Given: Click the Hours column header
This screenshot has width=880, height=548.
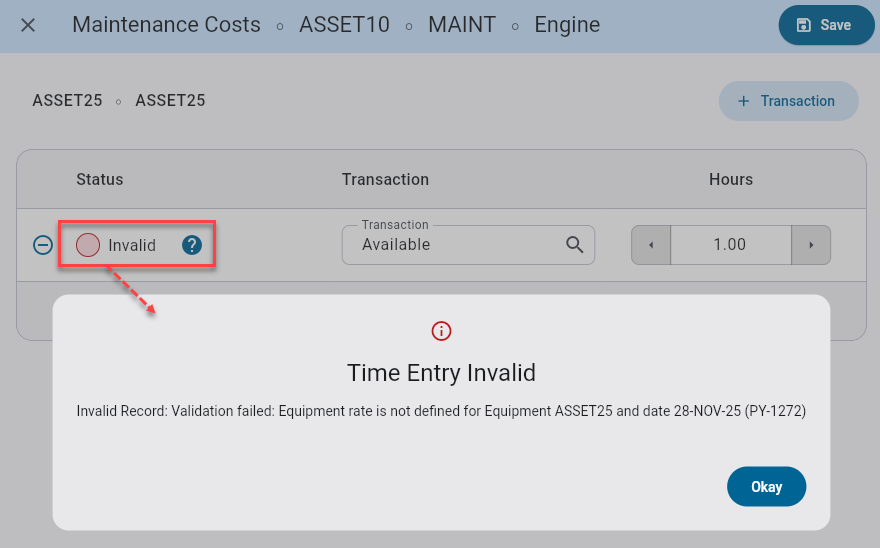Looking at the screenshot, I should (731, 180).
